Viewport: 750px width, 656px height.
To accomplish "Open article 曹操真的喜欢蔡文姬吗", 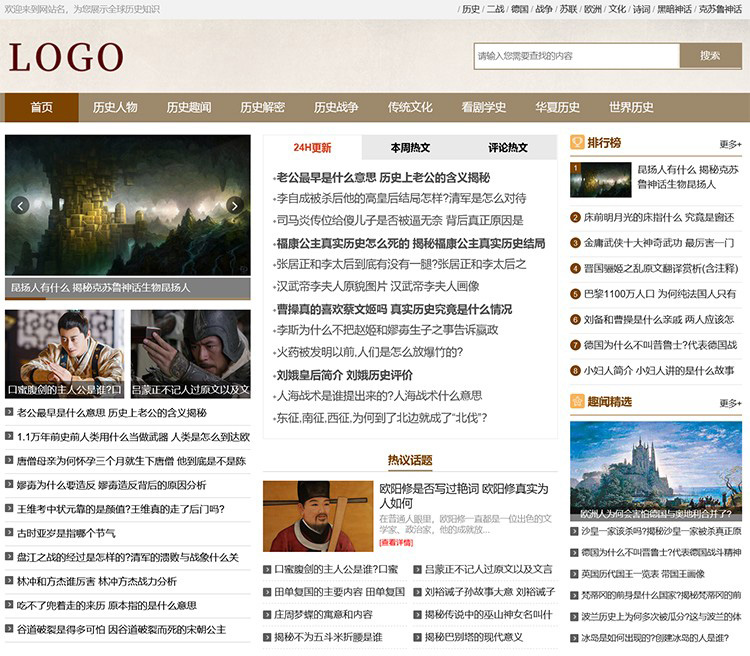I will coord(394,309).
